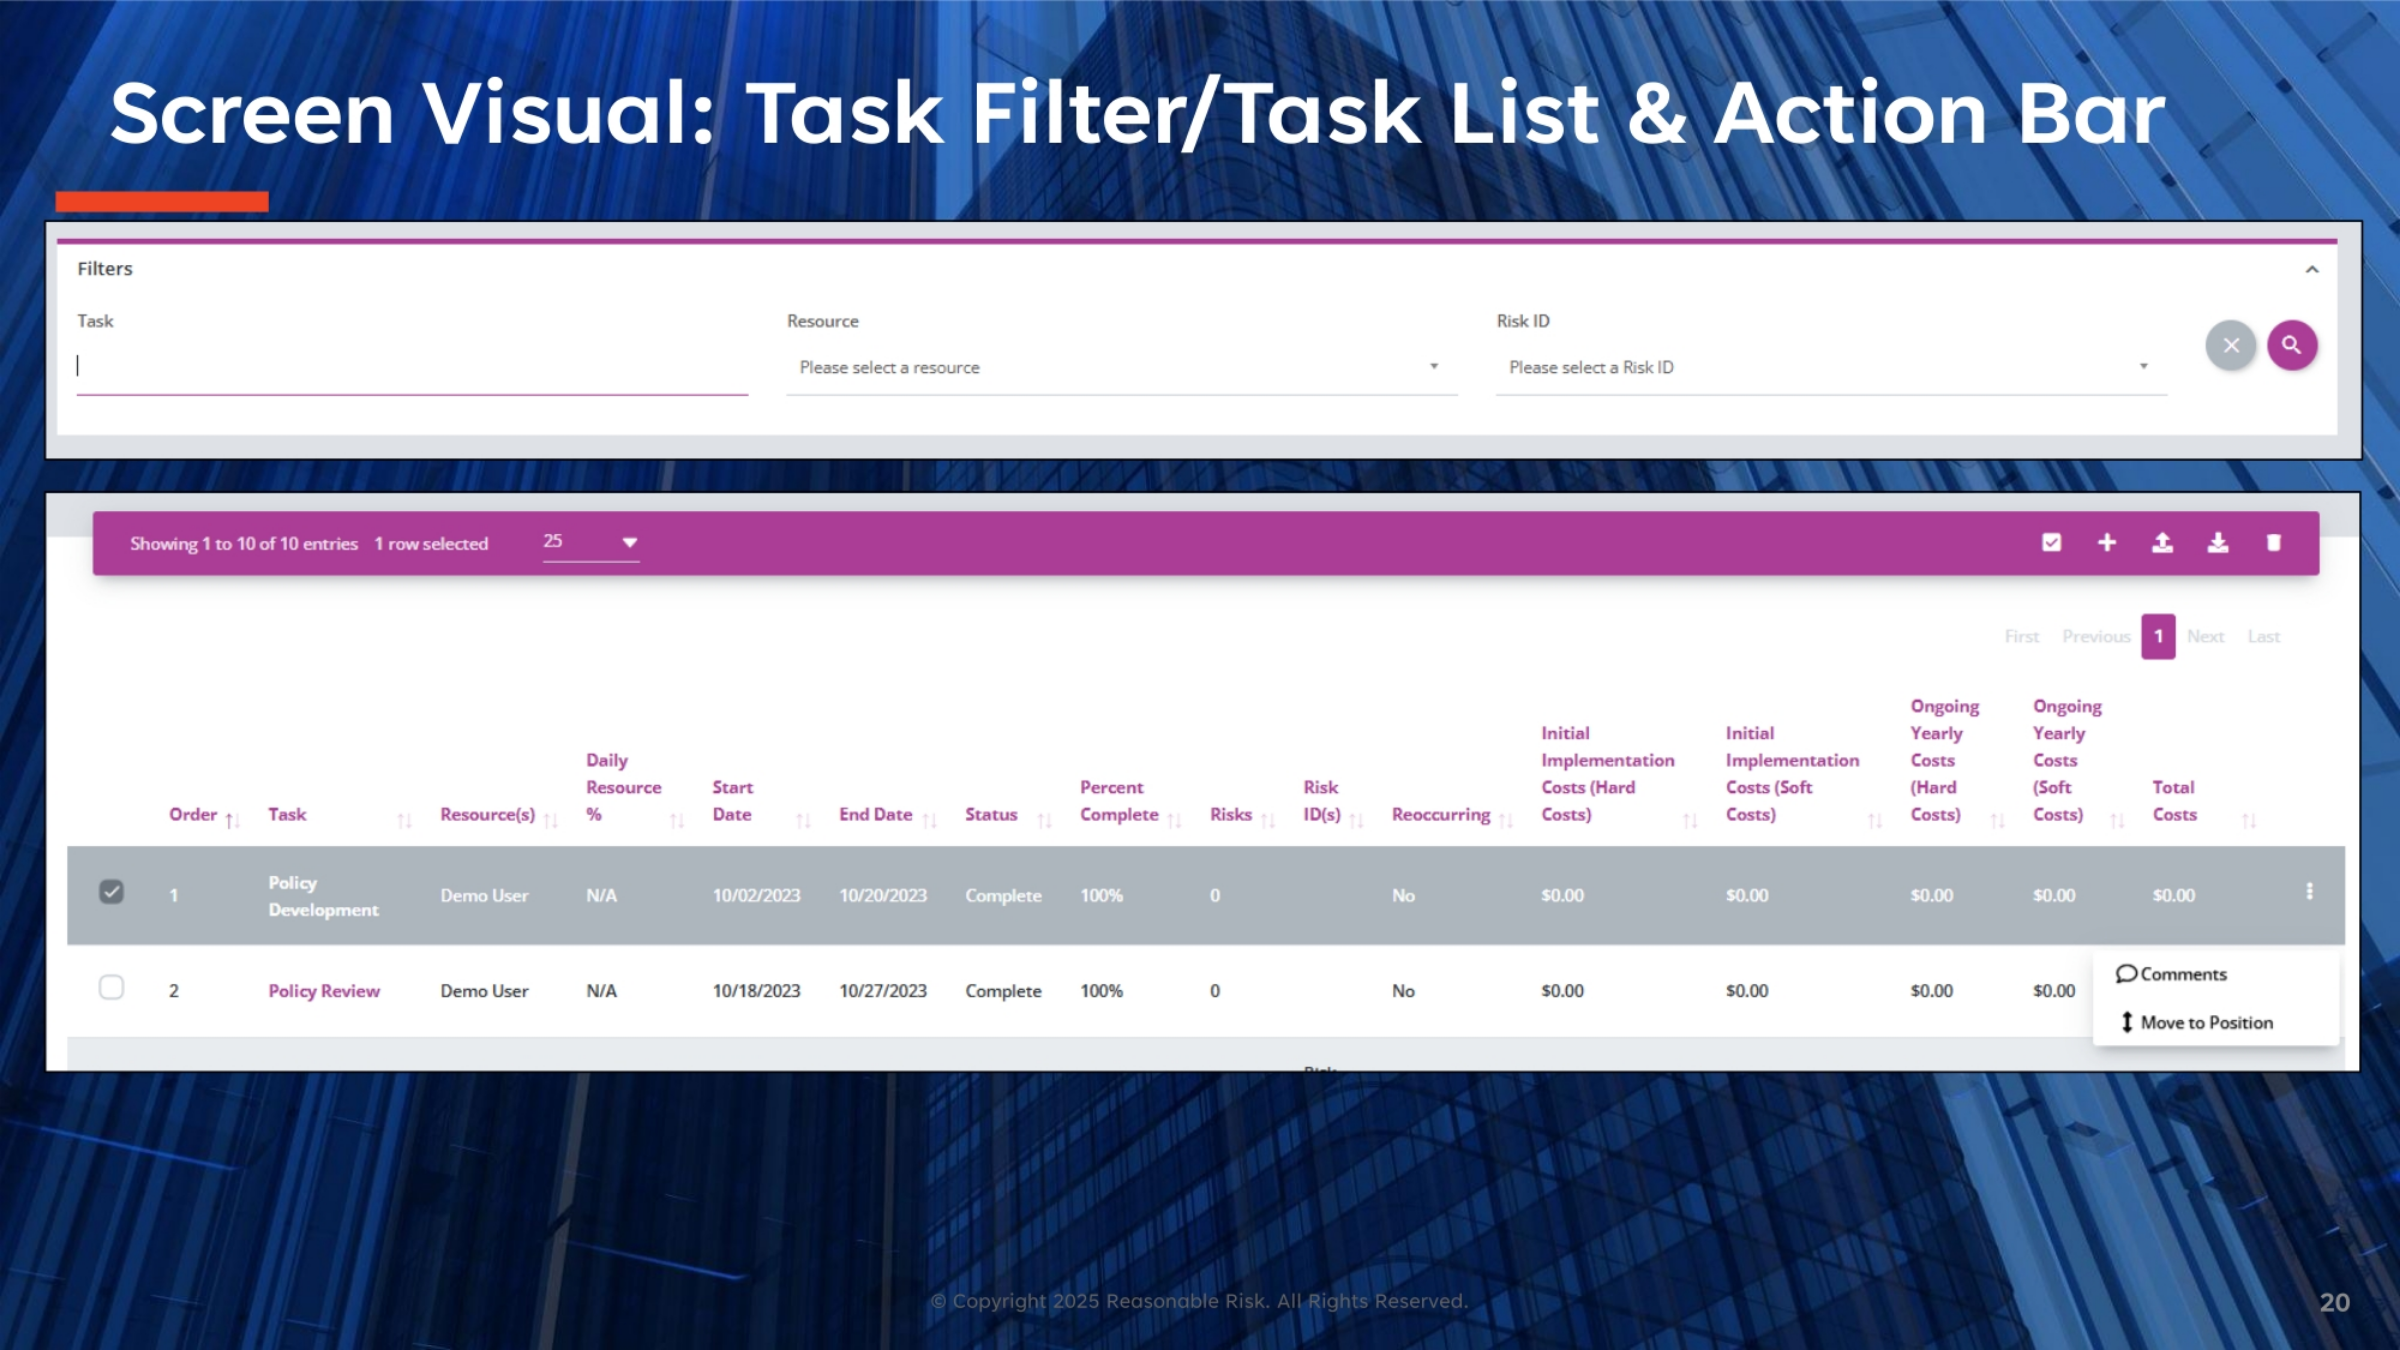Check the Policy Review row checkbox
Image resolution: width=2400 pixels, height=1350 pixels.
112,988
